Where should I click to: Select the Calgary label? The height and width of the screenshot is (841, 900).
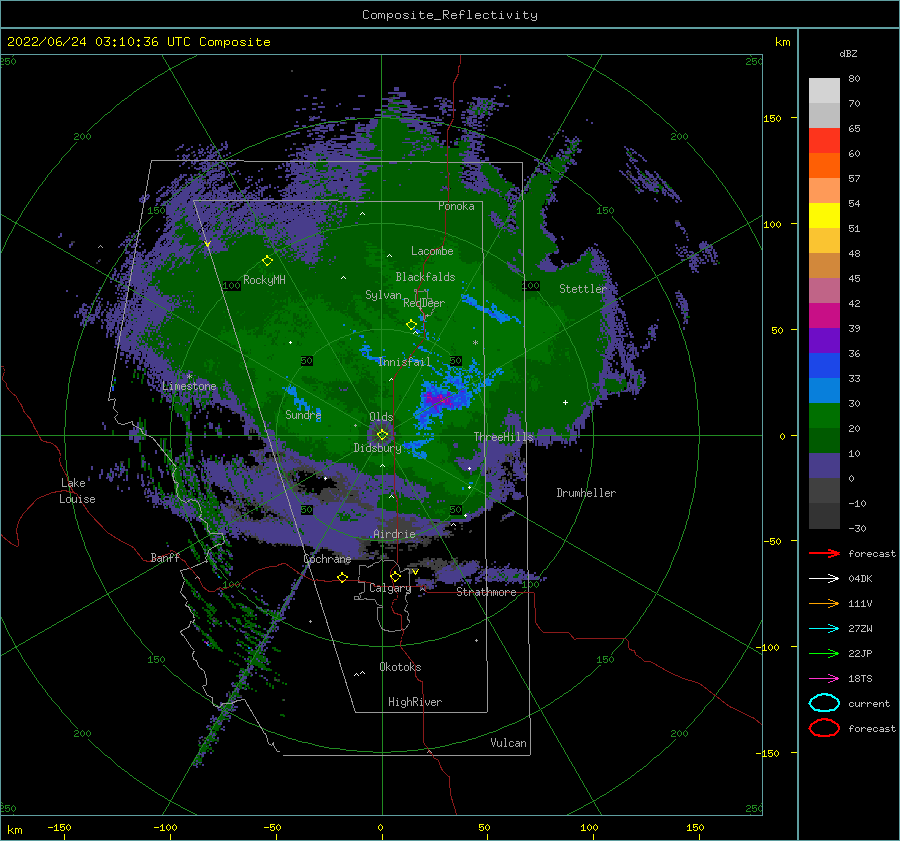coord(390,588)
